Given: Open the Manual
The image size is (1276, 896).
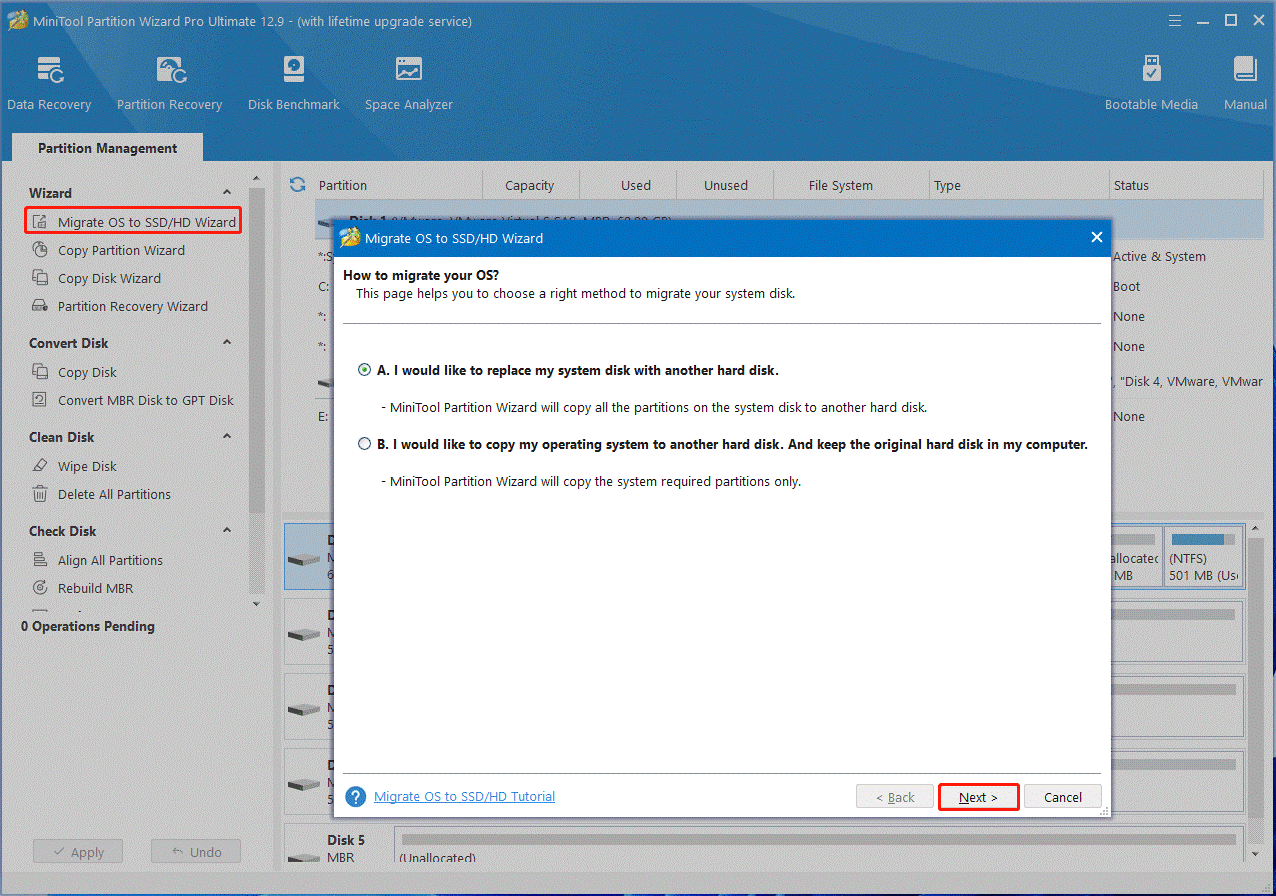Looking at the screenshot, I should tap(1245, 84).
